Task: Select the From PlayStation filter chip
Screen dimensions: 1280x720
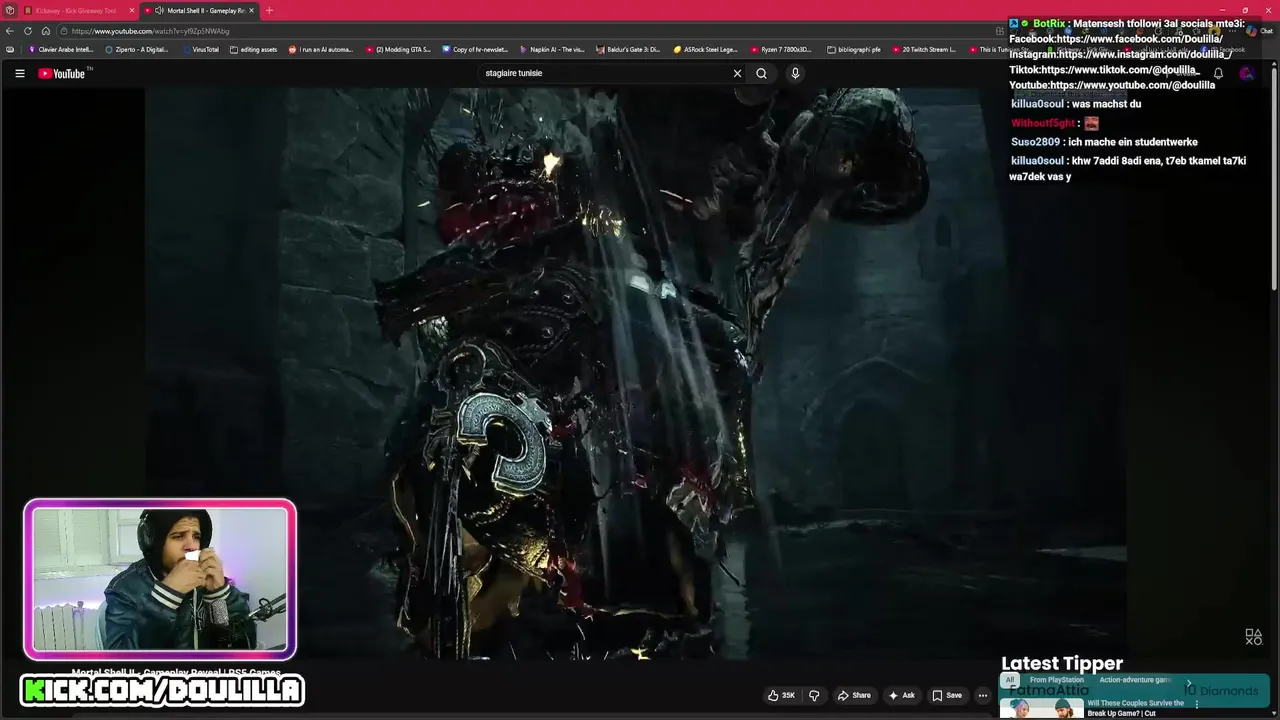Action: 1056,680
